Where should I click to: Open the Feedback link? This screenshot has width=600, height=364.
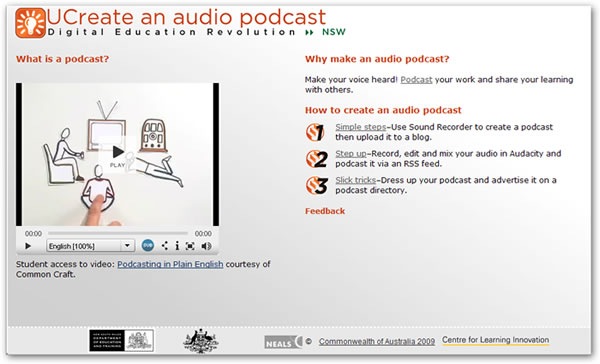pyautogui.click(x=325, y=211)
